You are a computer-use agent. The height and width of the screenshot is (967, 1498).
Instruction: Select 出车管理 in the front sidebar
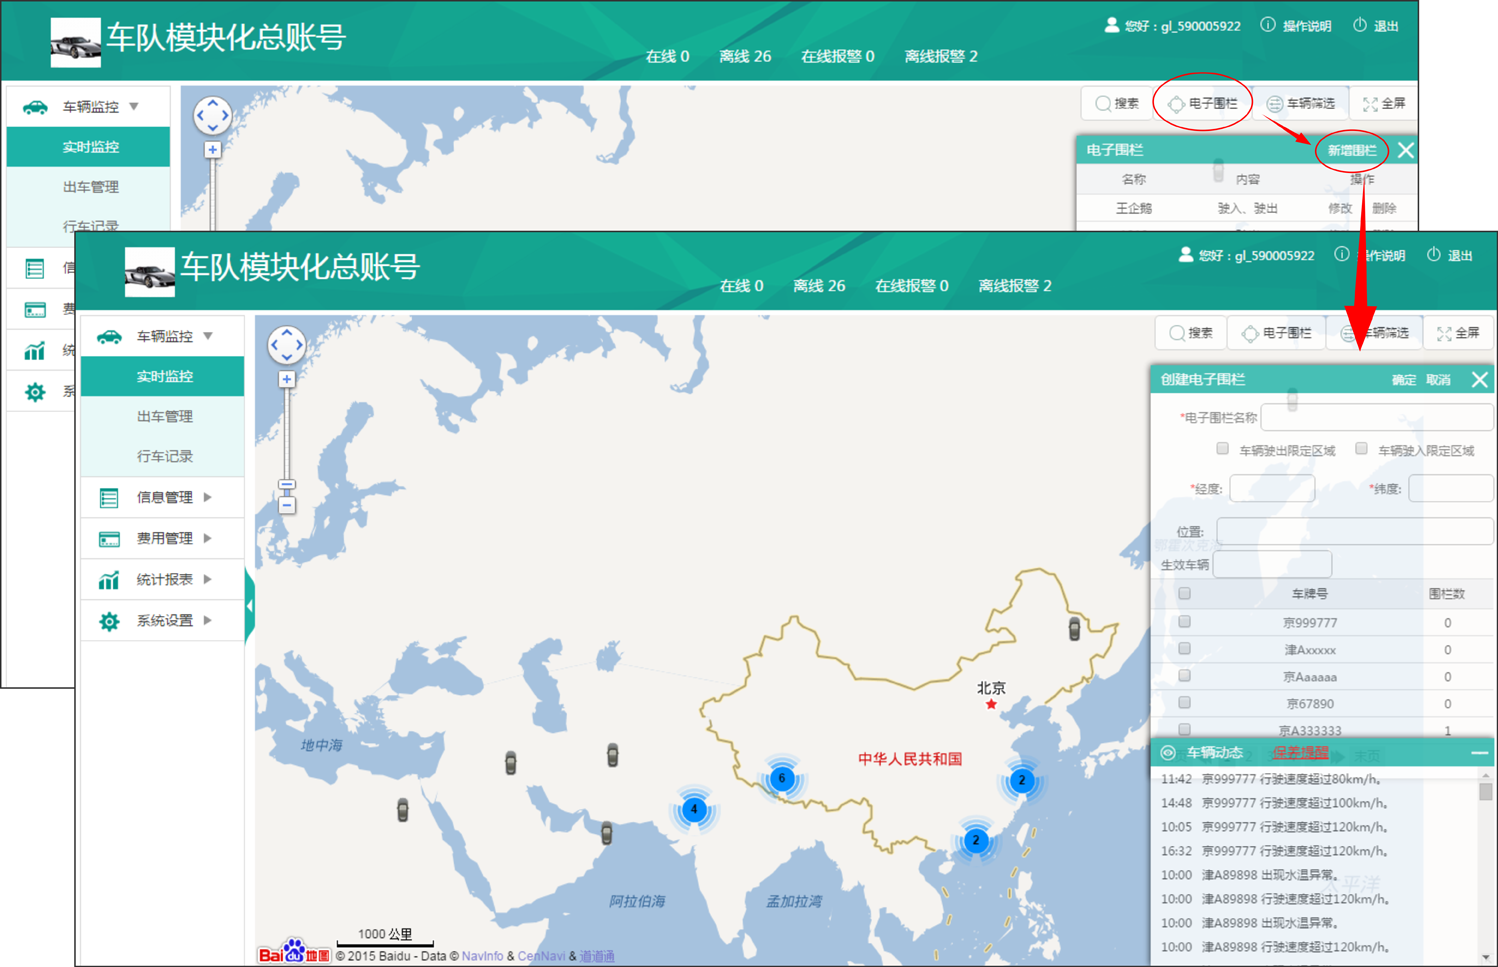pyautogui.click(x=163, y=416)
